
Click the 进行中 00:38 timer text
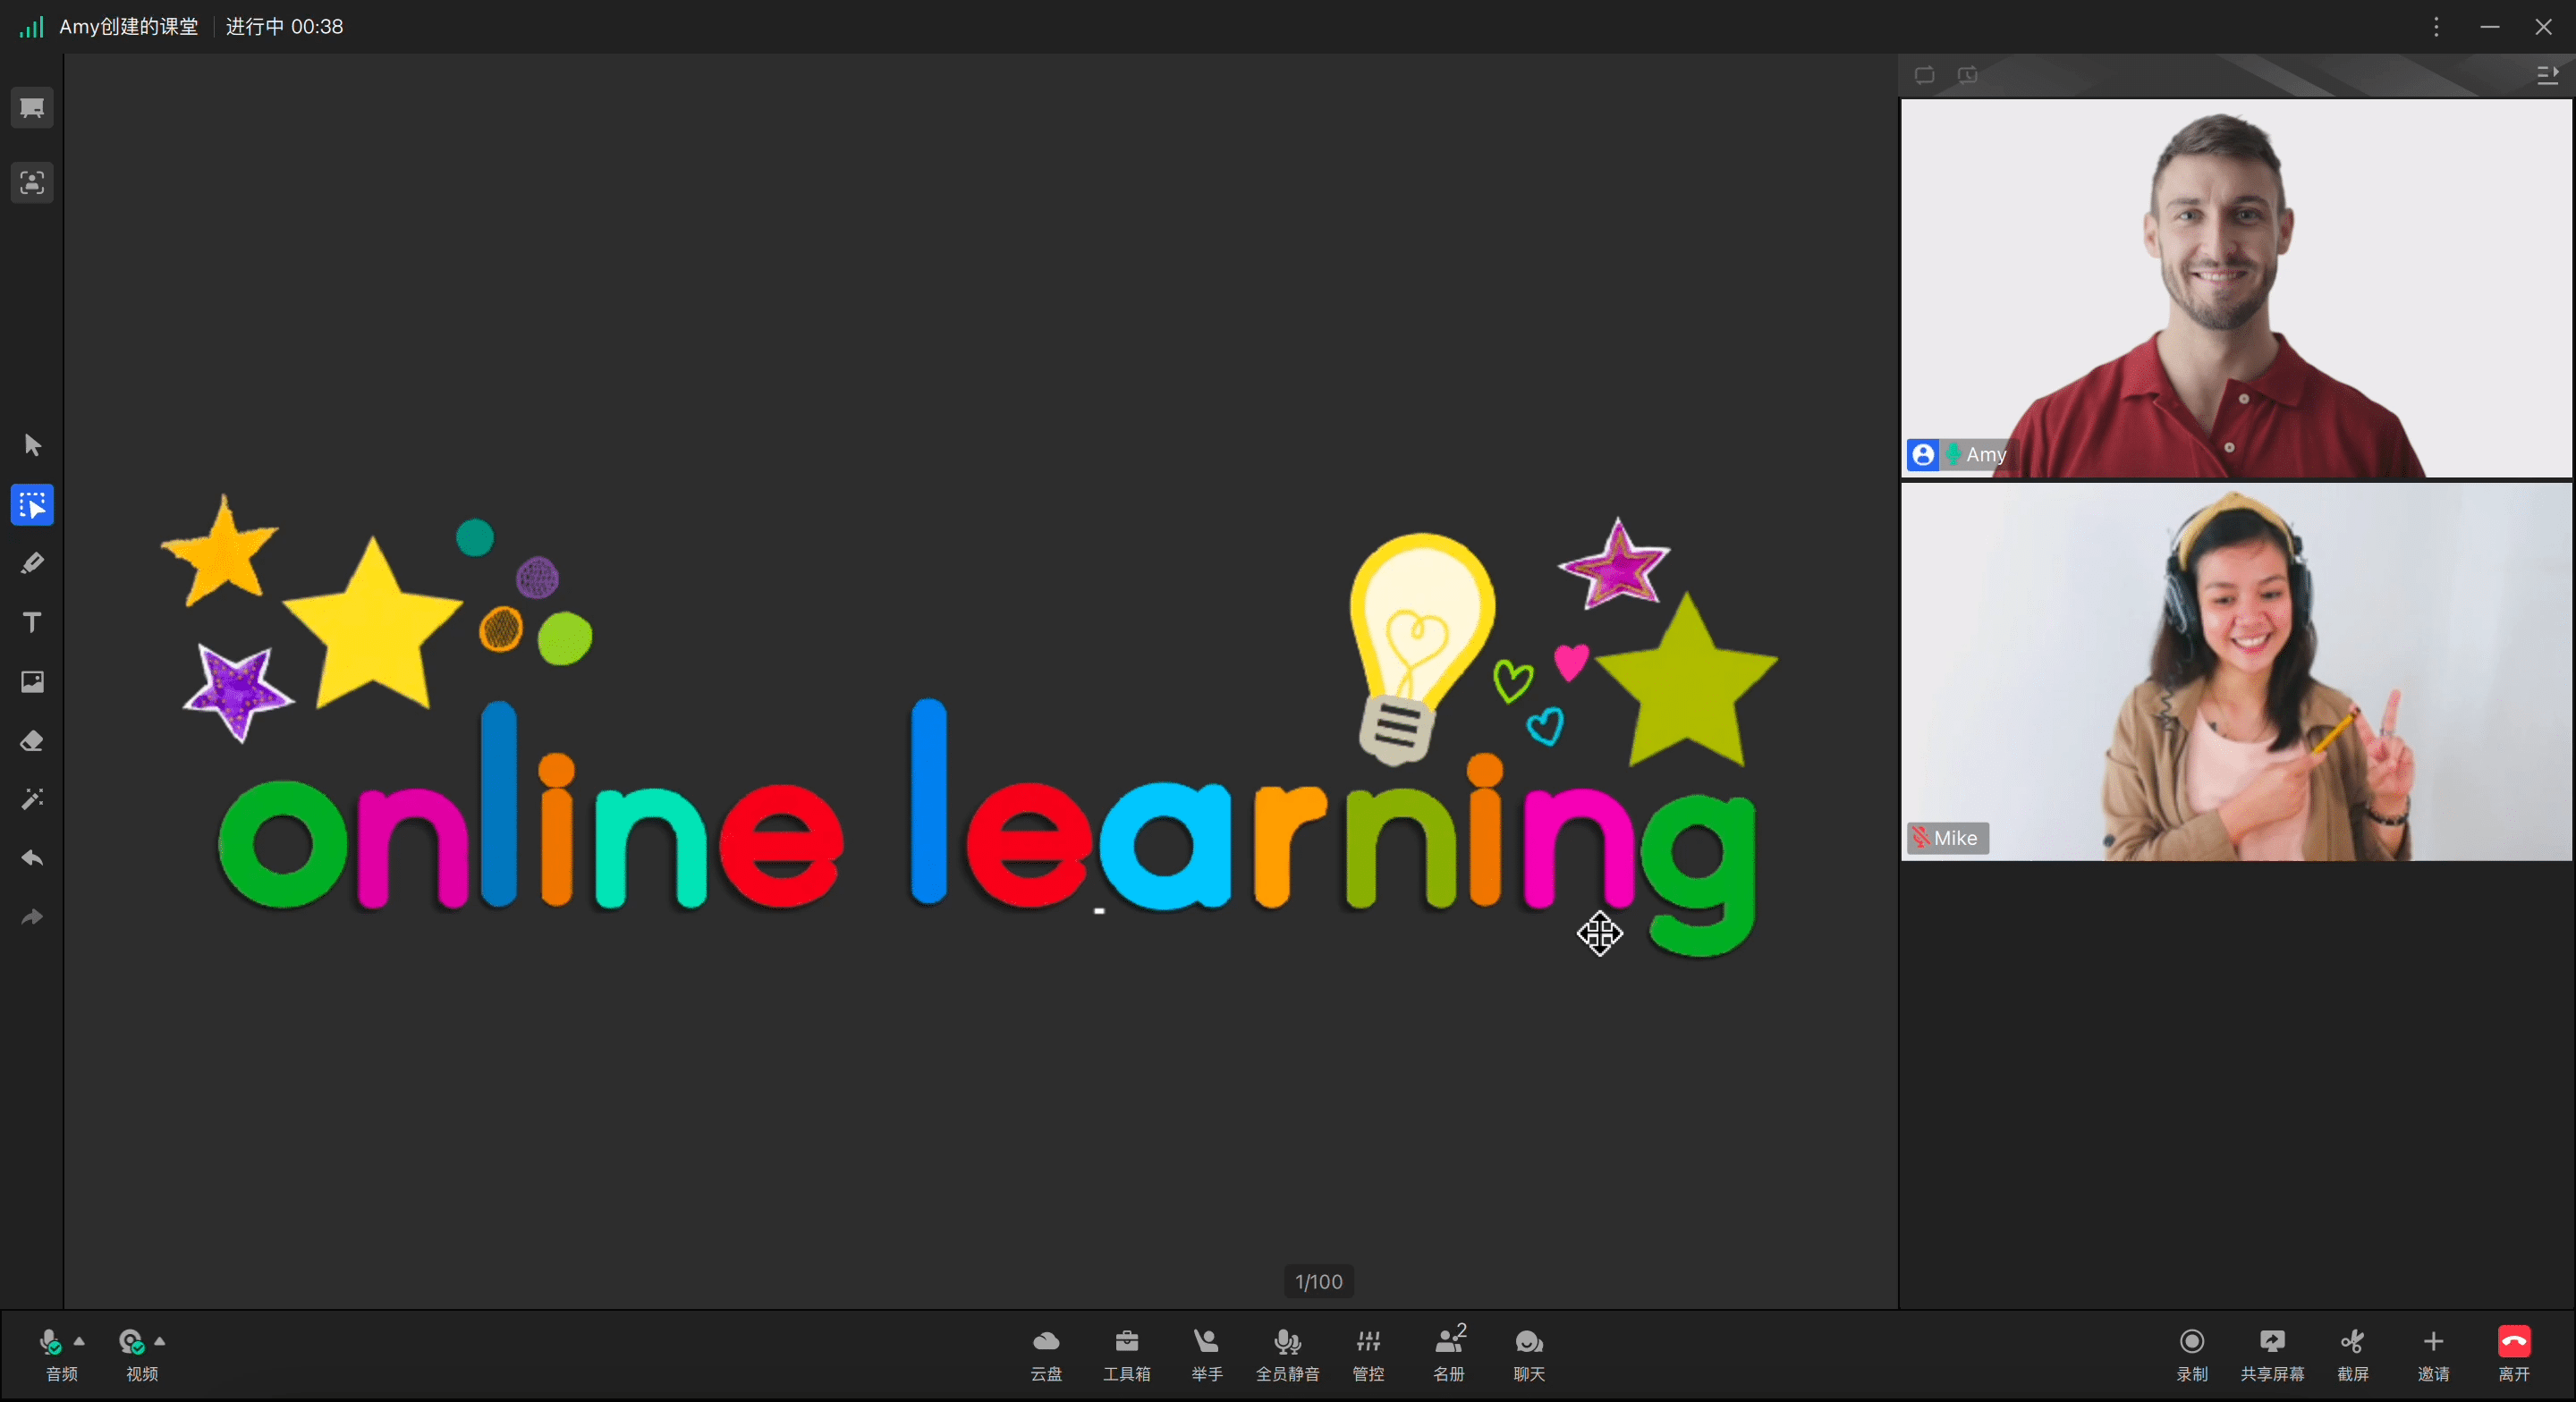[284, 27]
